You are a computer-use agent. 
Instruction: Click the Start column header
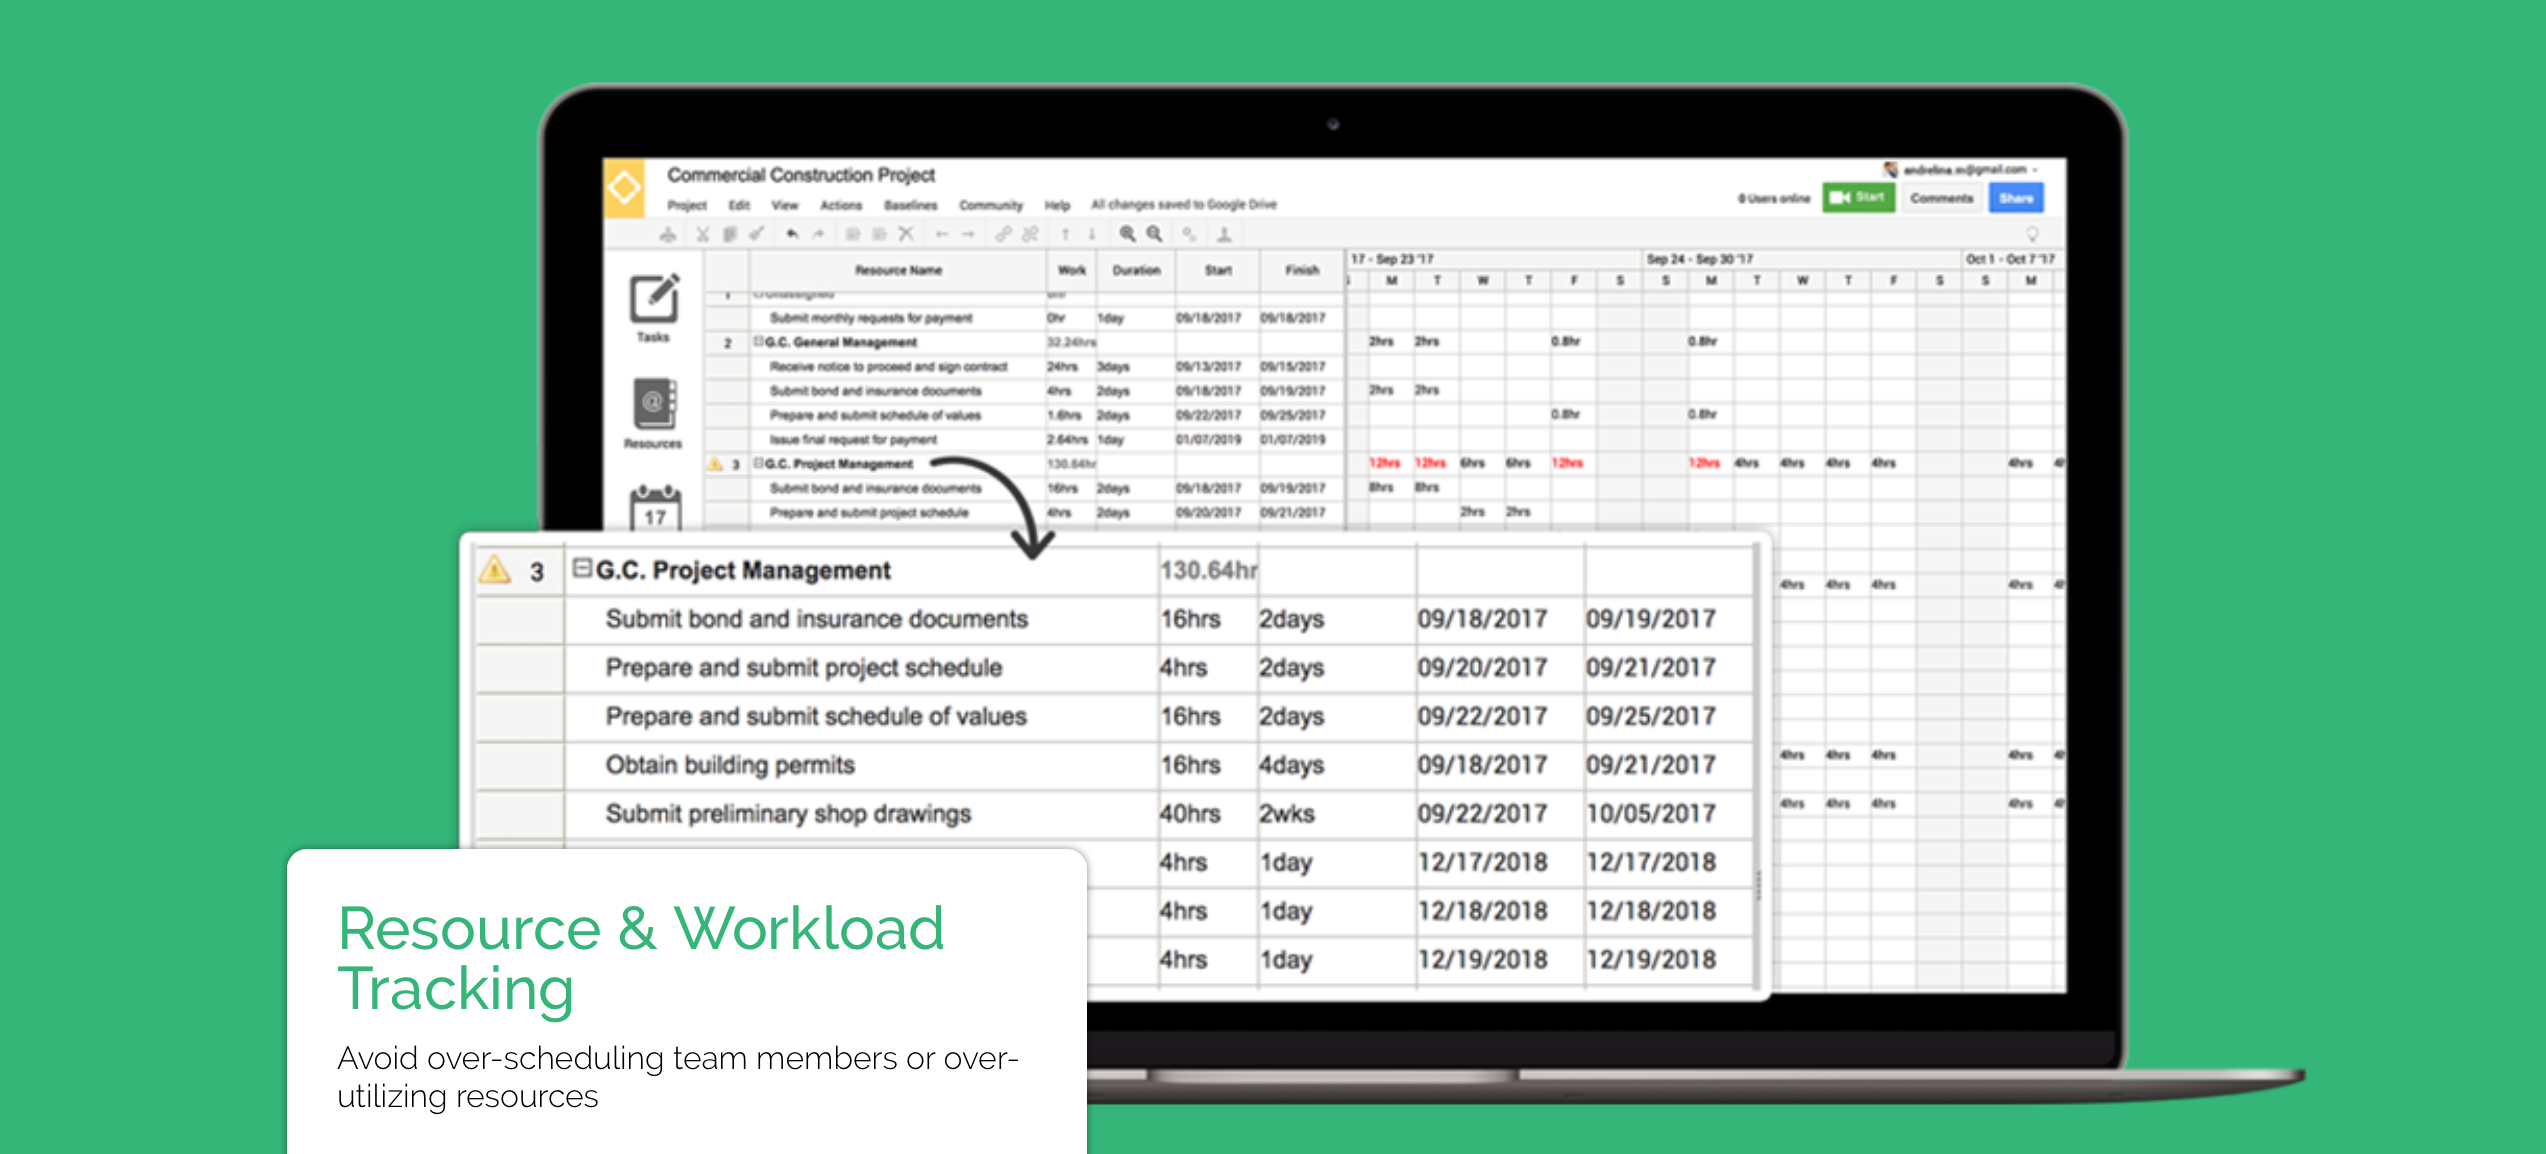(1218, 270)
